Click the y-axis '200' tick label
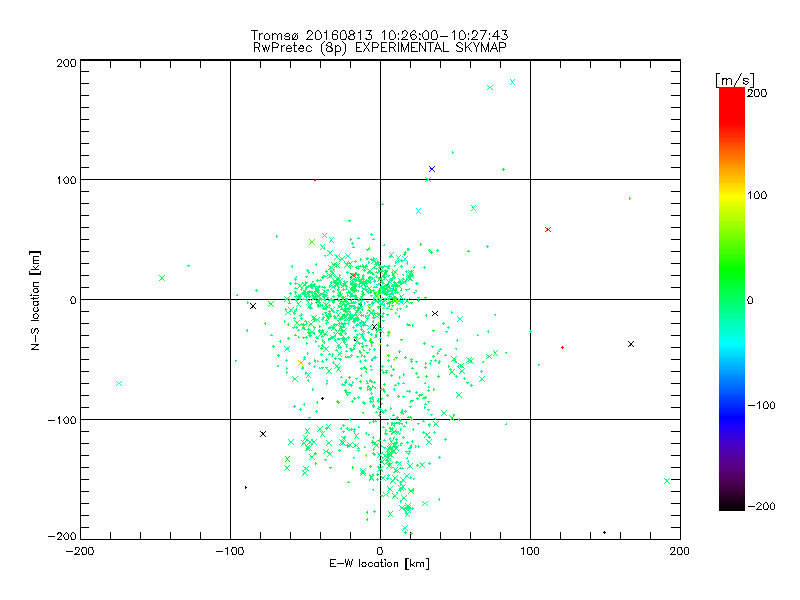 tap(66, 63)
